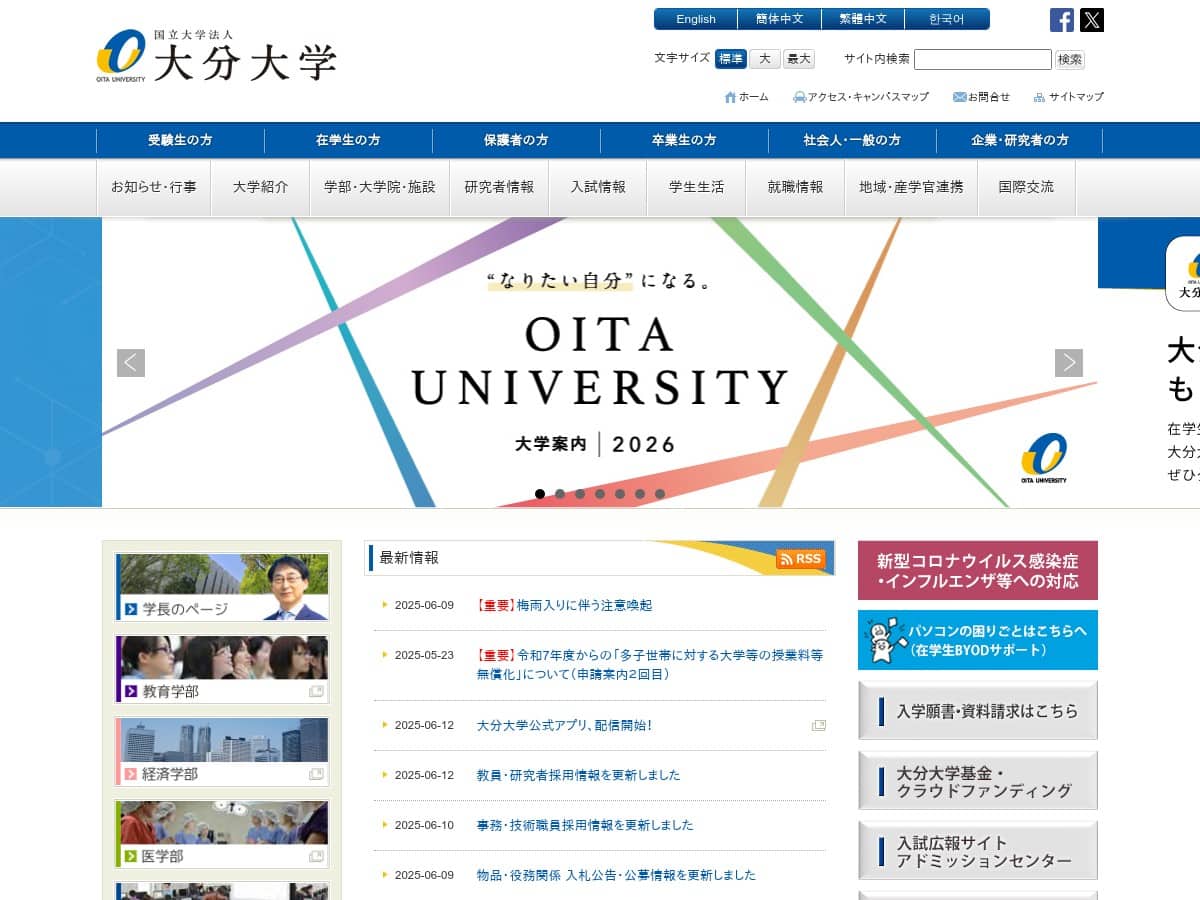The height and width of the screenshot is (900, 1200).
Task: Open 在学生の方 menu
Action: tap(348, 140)
